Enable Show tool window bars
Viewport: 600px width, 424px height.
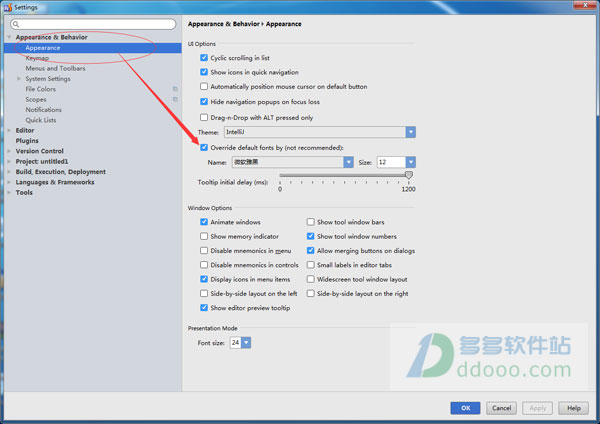(x=311, y=222)
